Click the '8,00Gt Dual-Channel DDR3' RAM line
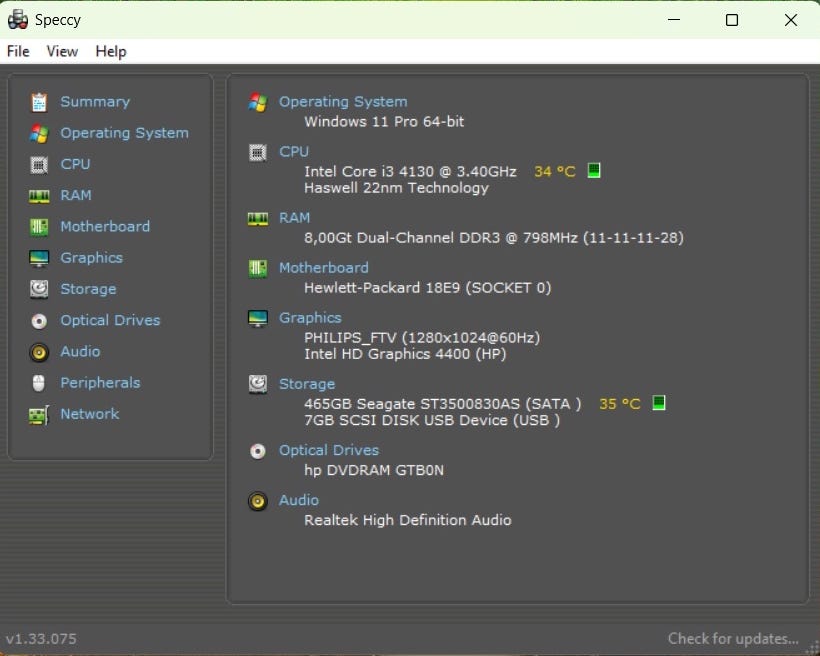Viewport: 820px width, 656px height. point(494,238)
